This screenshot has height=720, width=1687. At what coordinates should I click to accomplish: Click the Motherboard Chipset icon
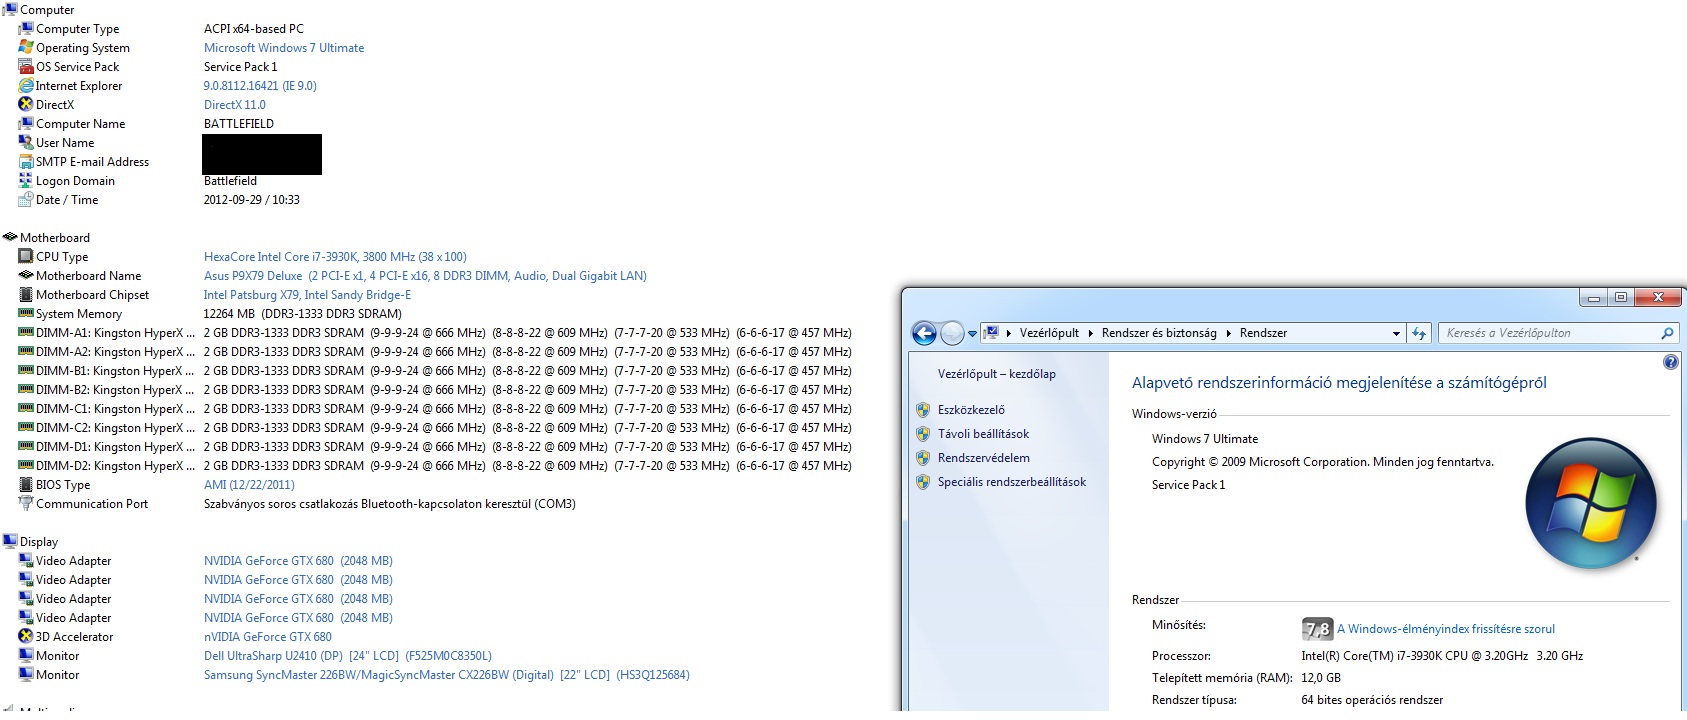[26, 294]
